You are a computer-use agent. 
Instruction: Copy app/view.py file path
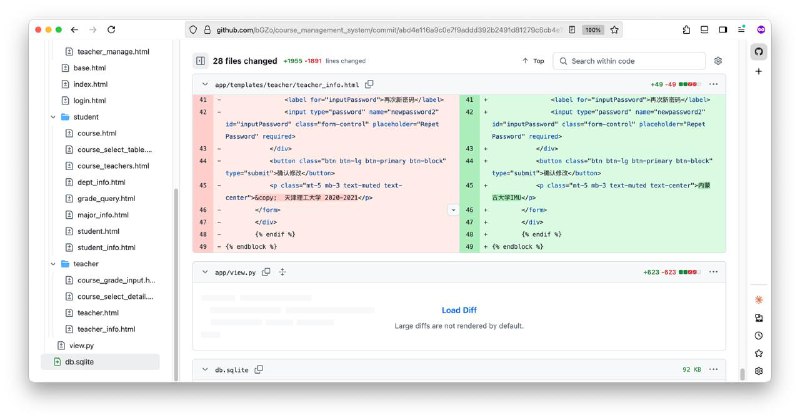click(x=267, y=272)
